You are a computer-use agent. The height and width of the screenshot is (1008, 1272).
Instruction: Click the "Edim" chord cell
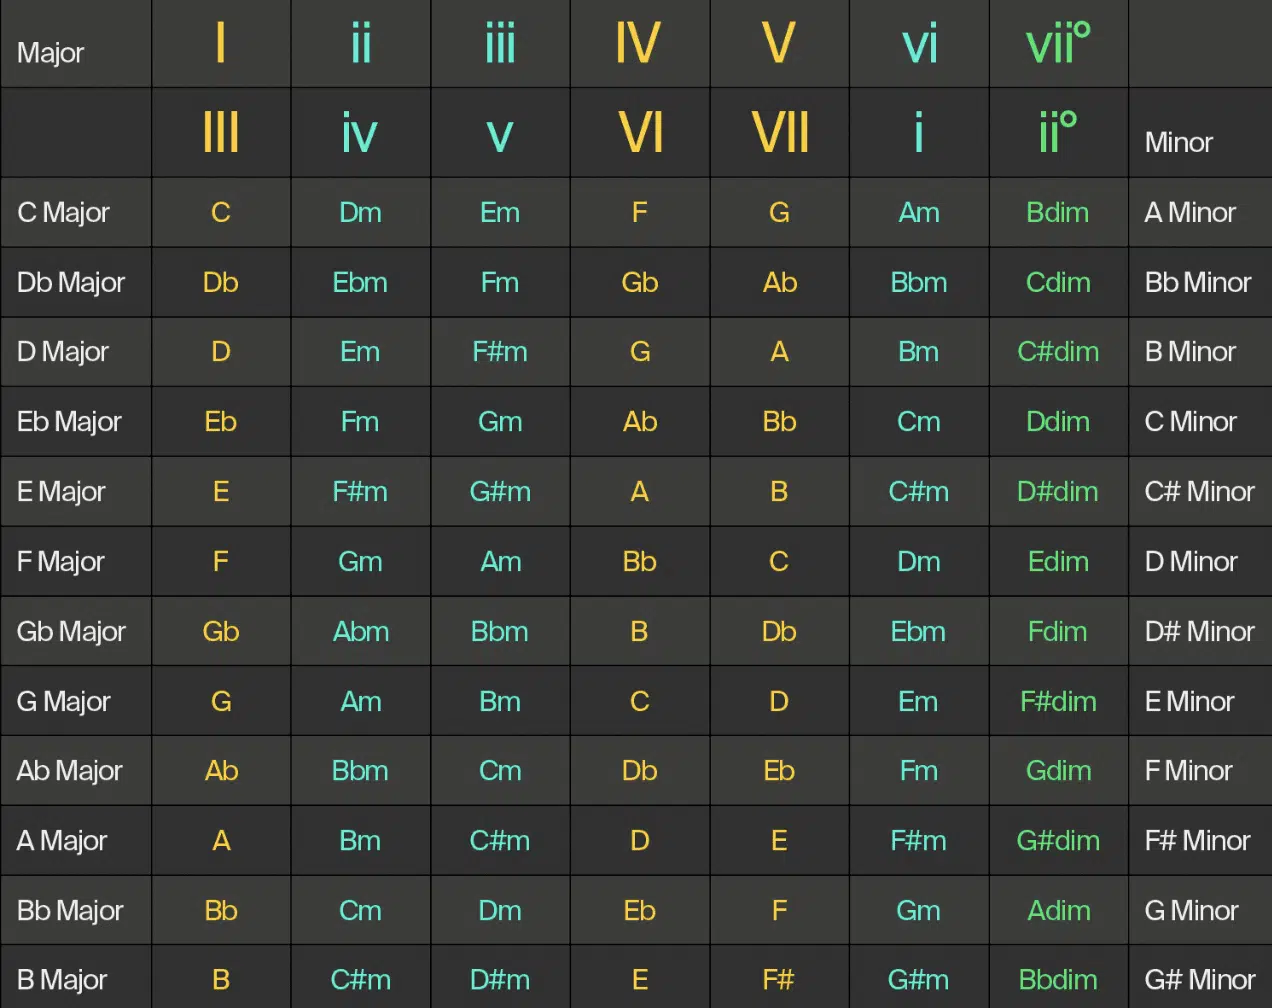(1058, 562)
